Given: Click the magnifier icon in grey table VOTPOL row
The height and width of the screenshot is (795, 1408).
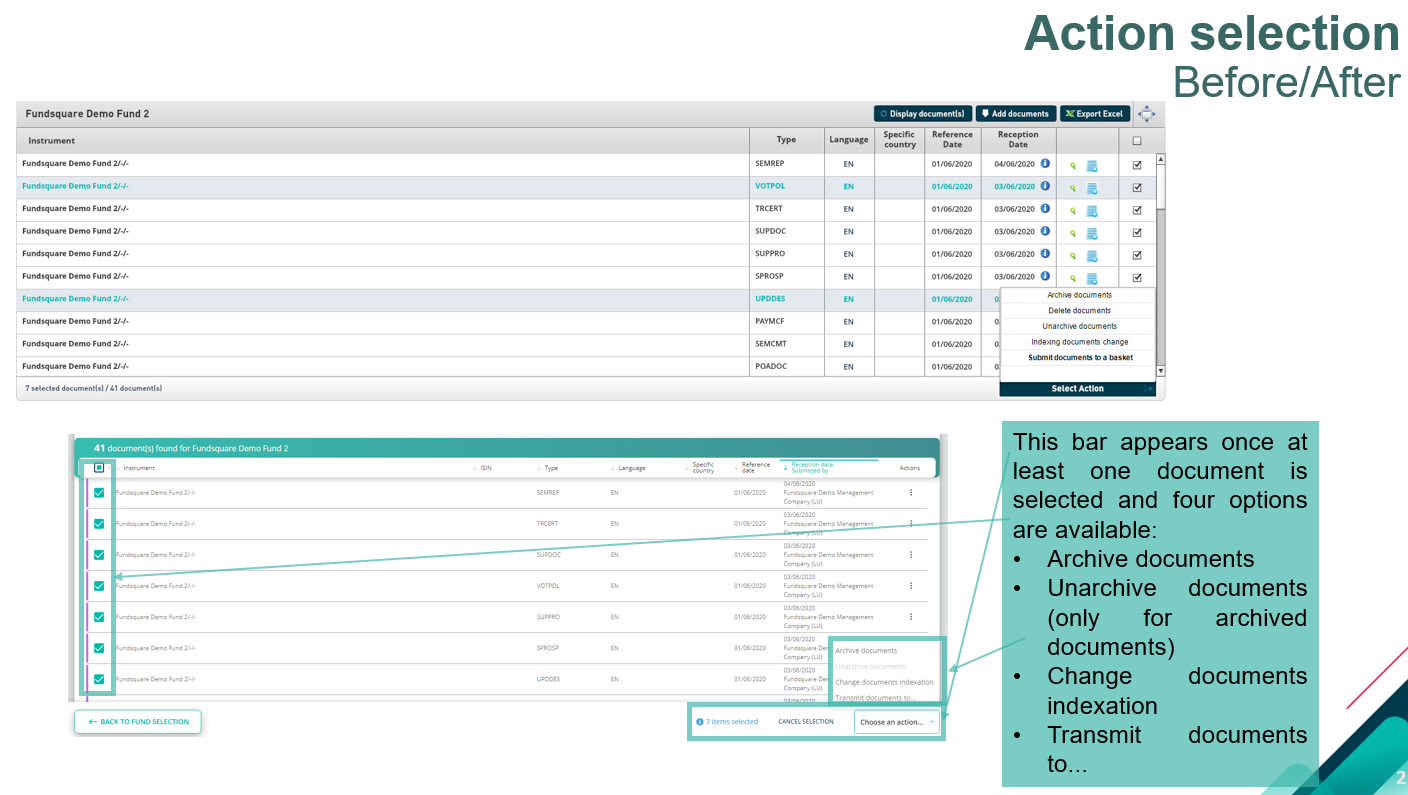Looking at the screenshot, I should pos(1073,188).
